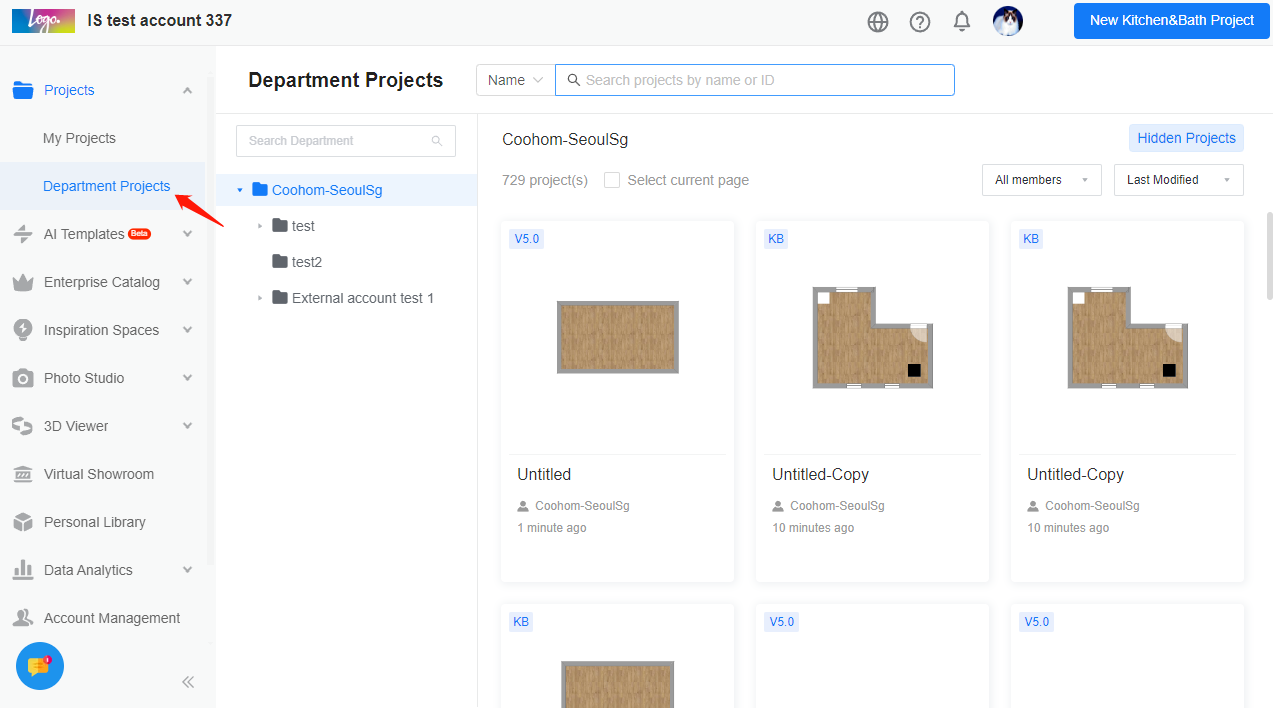Open the chat support bubble icon
This screenshot has width=1273, height=708.
tap(40, 666)
